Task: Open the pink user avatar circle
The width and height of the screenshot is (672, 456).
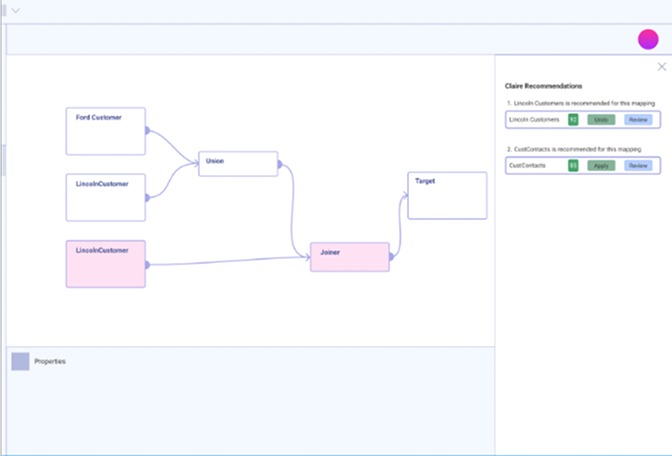Action: [x=648, y=39]
